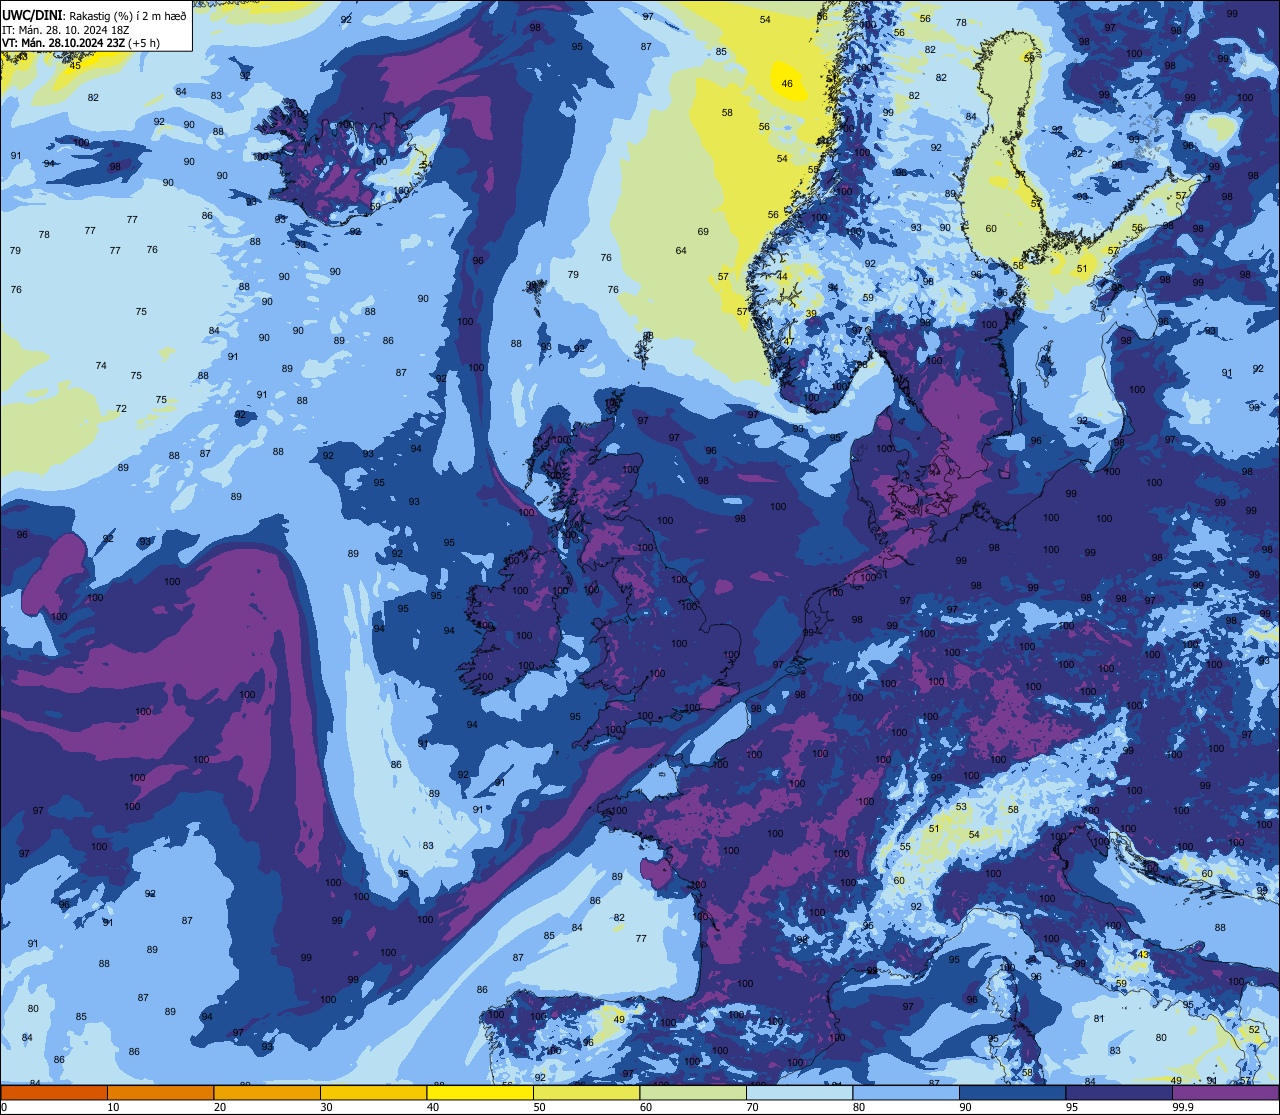Screen dimensions: 1280x1115
Task: Click the light blue 70–80 legend swatch
Action: coord(799,1092)
